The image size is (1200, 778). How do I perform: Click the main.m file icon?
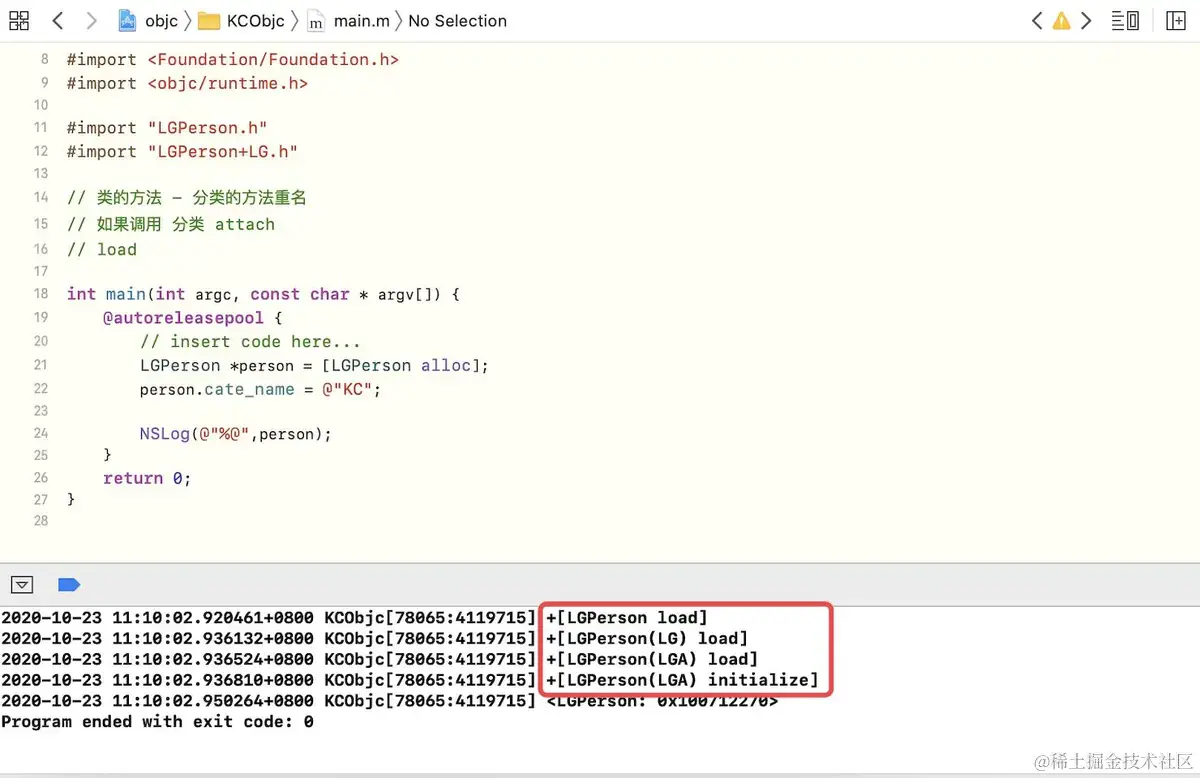coord(315,21)
